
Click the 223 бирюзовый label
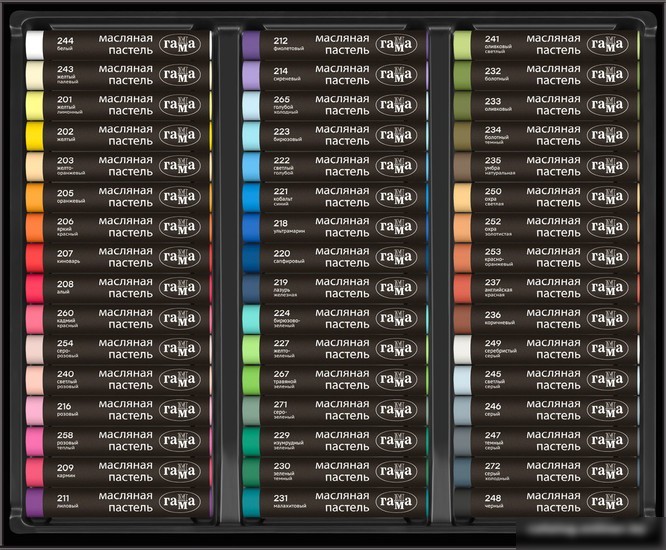tap(288, 134)
